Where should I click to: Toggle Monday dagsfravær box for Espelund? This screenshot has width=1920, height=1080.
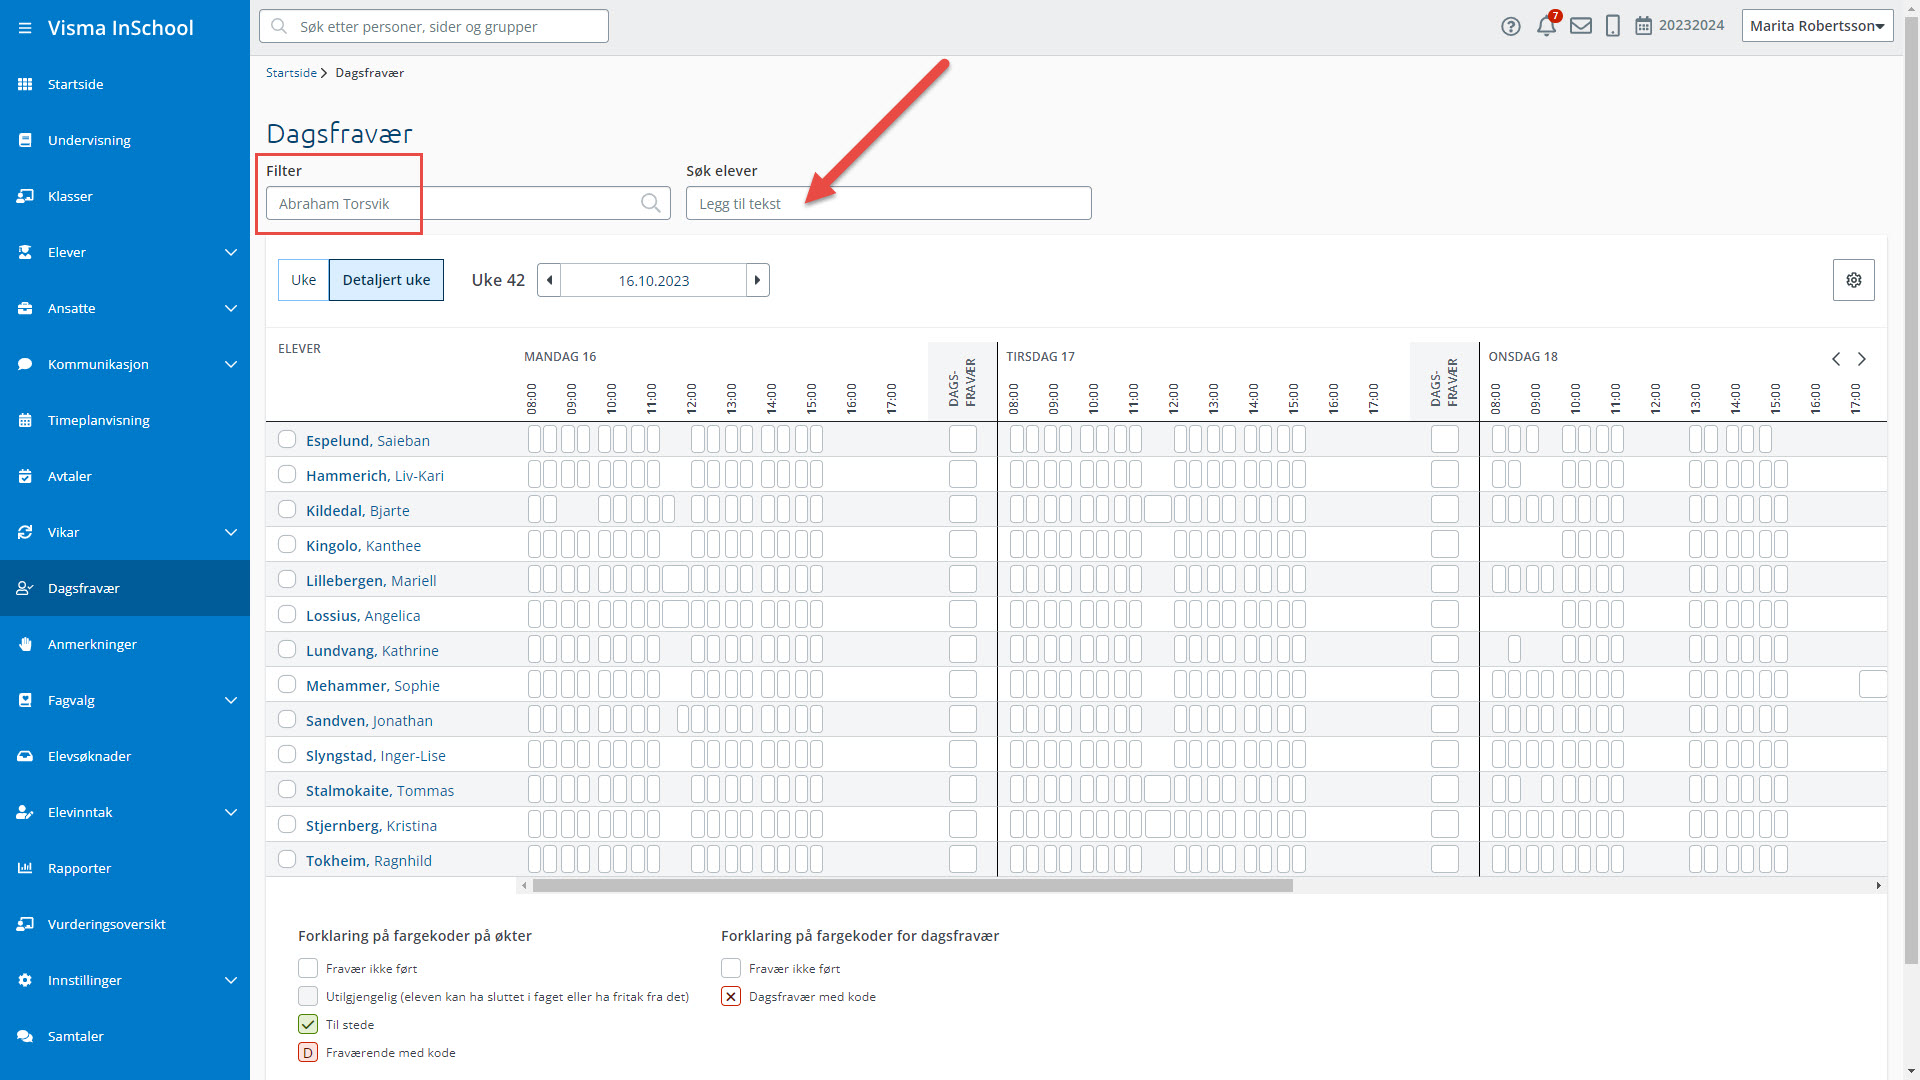[963, 439]
